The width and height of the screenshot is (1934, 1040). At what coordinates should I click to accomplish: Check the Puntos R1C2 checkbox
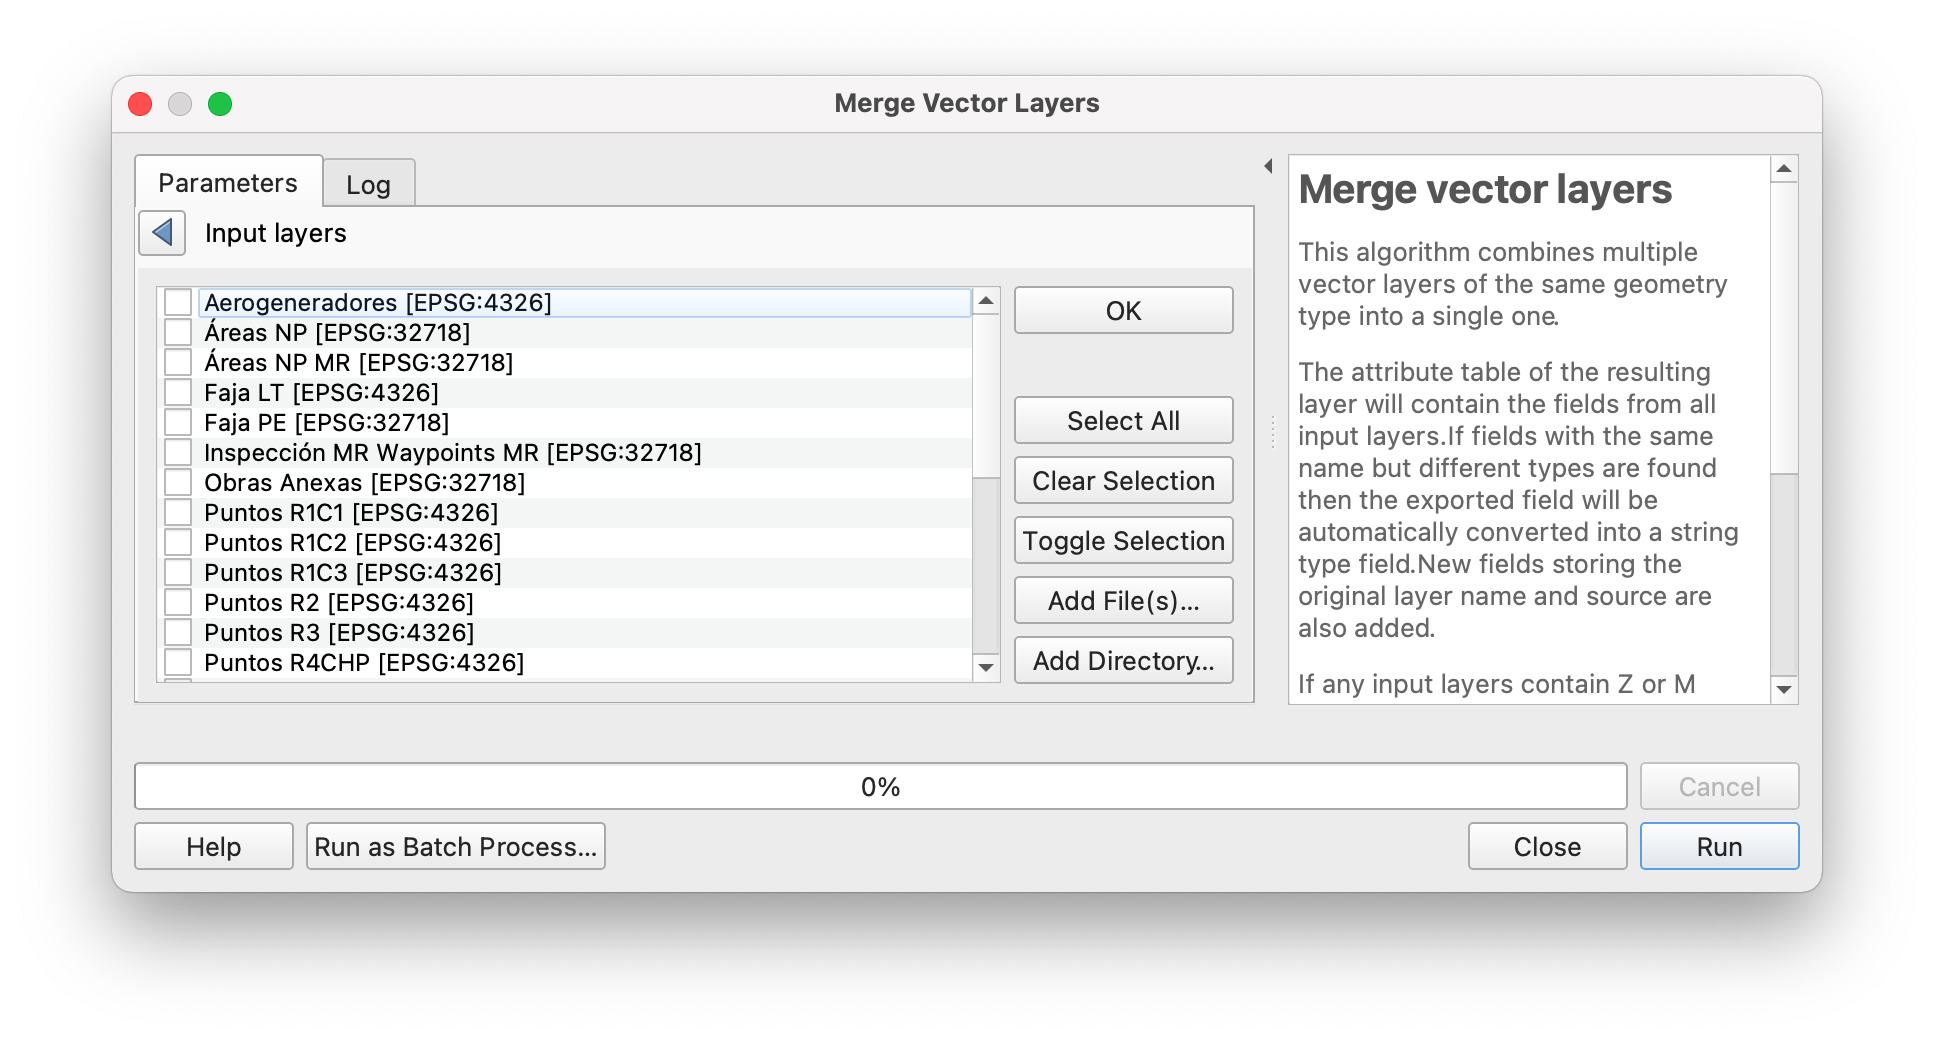click(x=178, y=542)
